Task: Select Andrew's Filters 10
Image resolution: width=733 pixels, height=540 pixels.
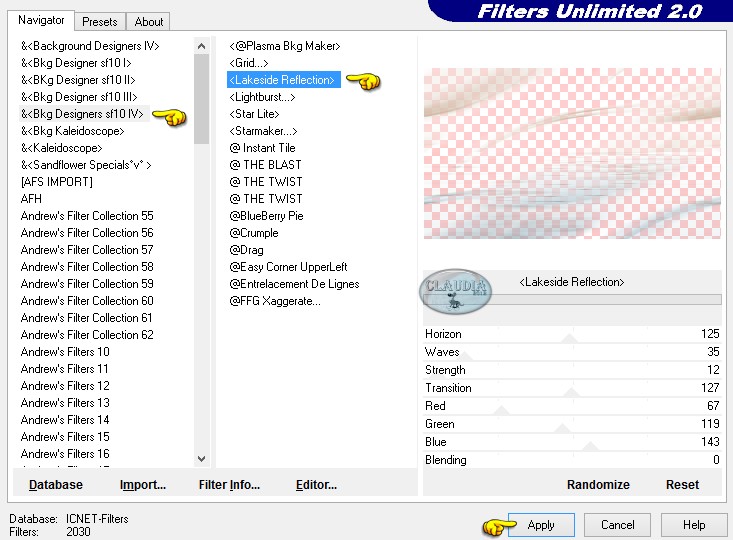Action: pos(65,352)
